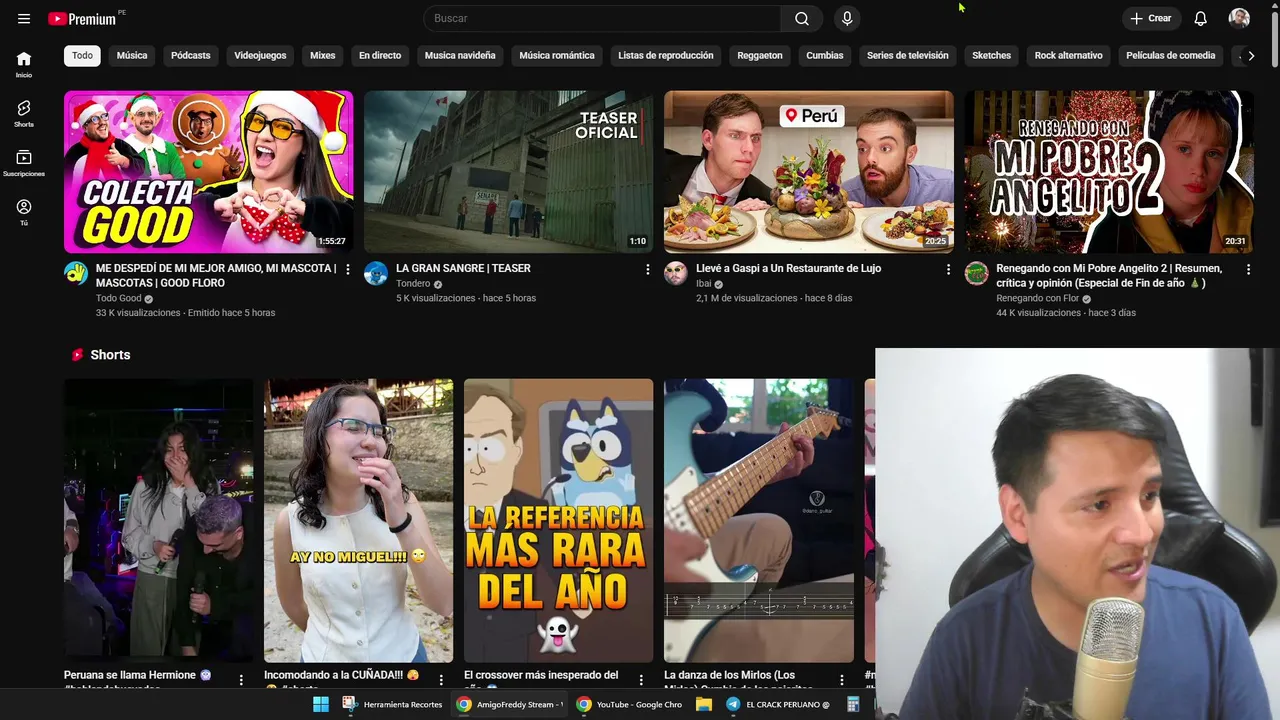1280x720 pixels.
Task: Open the Crear button
Action: [1150, 18]
